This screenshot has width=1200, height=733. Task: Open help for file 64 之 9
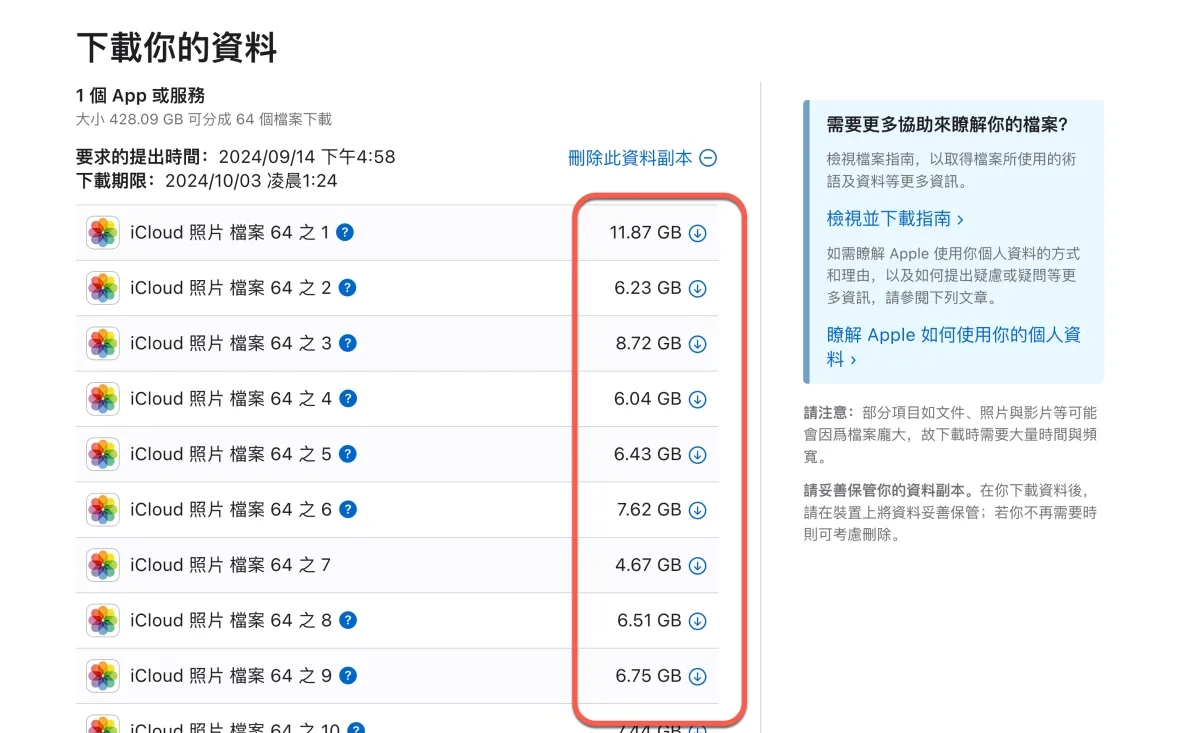348,676
